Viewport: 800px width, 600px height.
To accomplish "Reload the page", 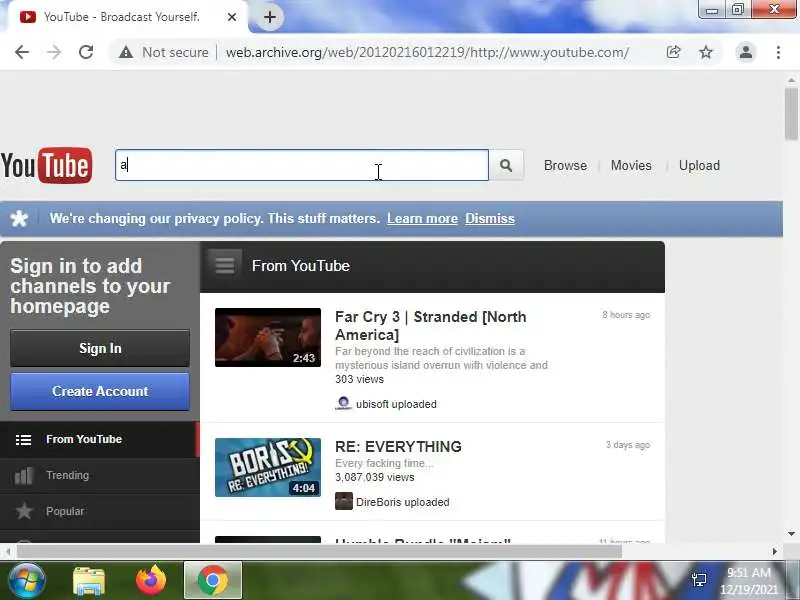I will click(86, 52).
